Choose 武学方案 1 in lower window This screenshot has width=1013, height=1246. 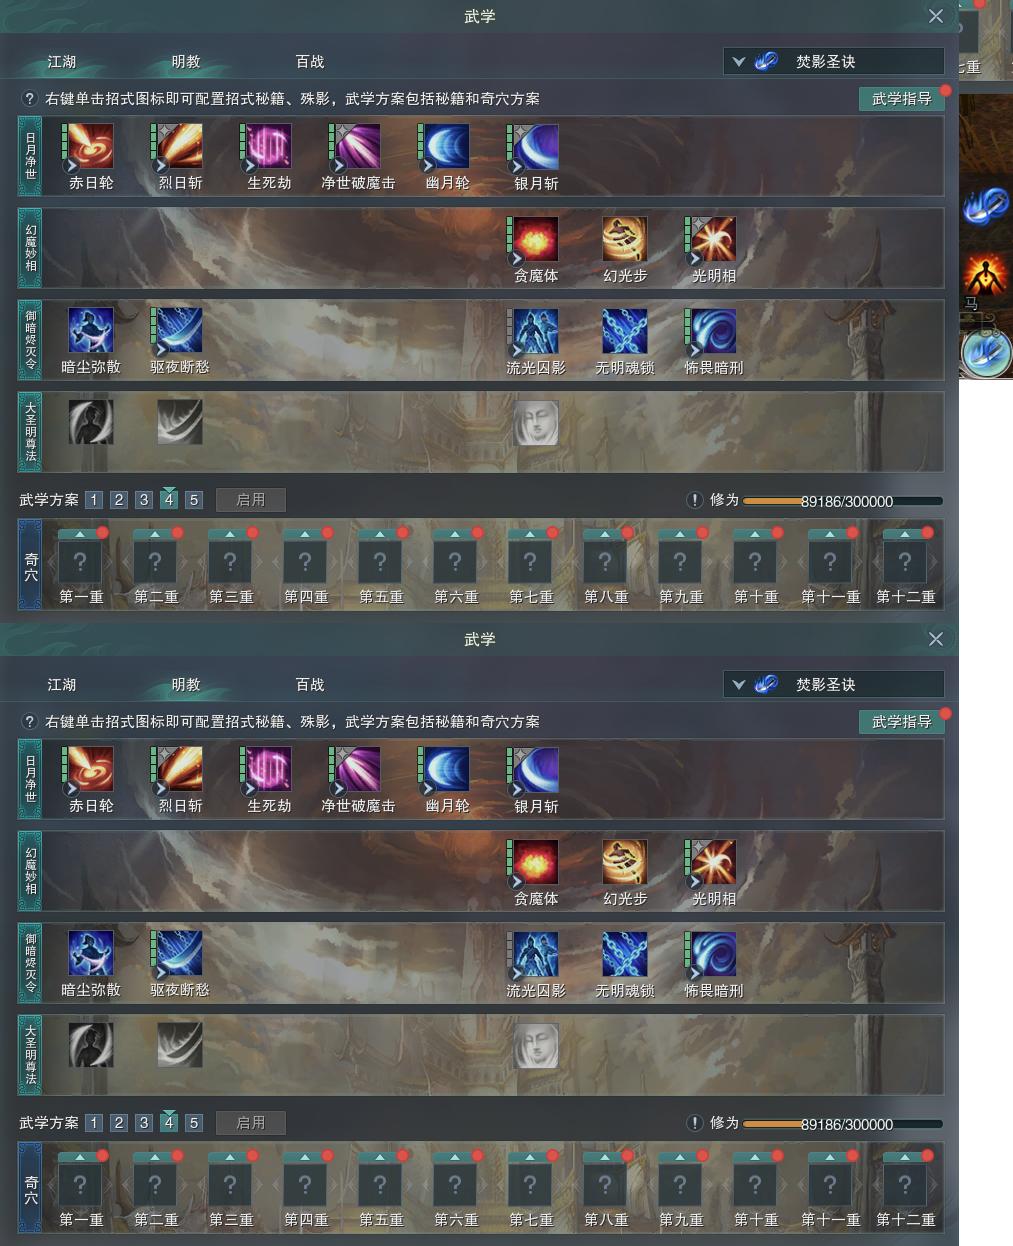[94, 1123]
